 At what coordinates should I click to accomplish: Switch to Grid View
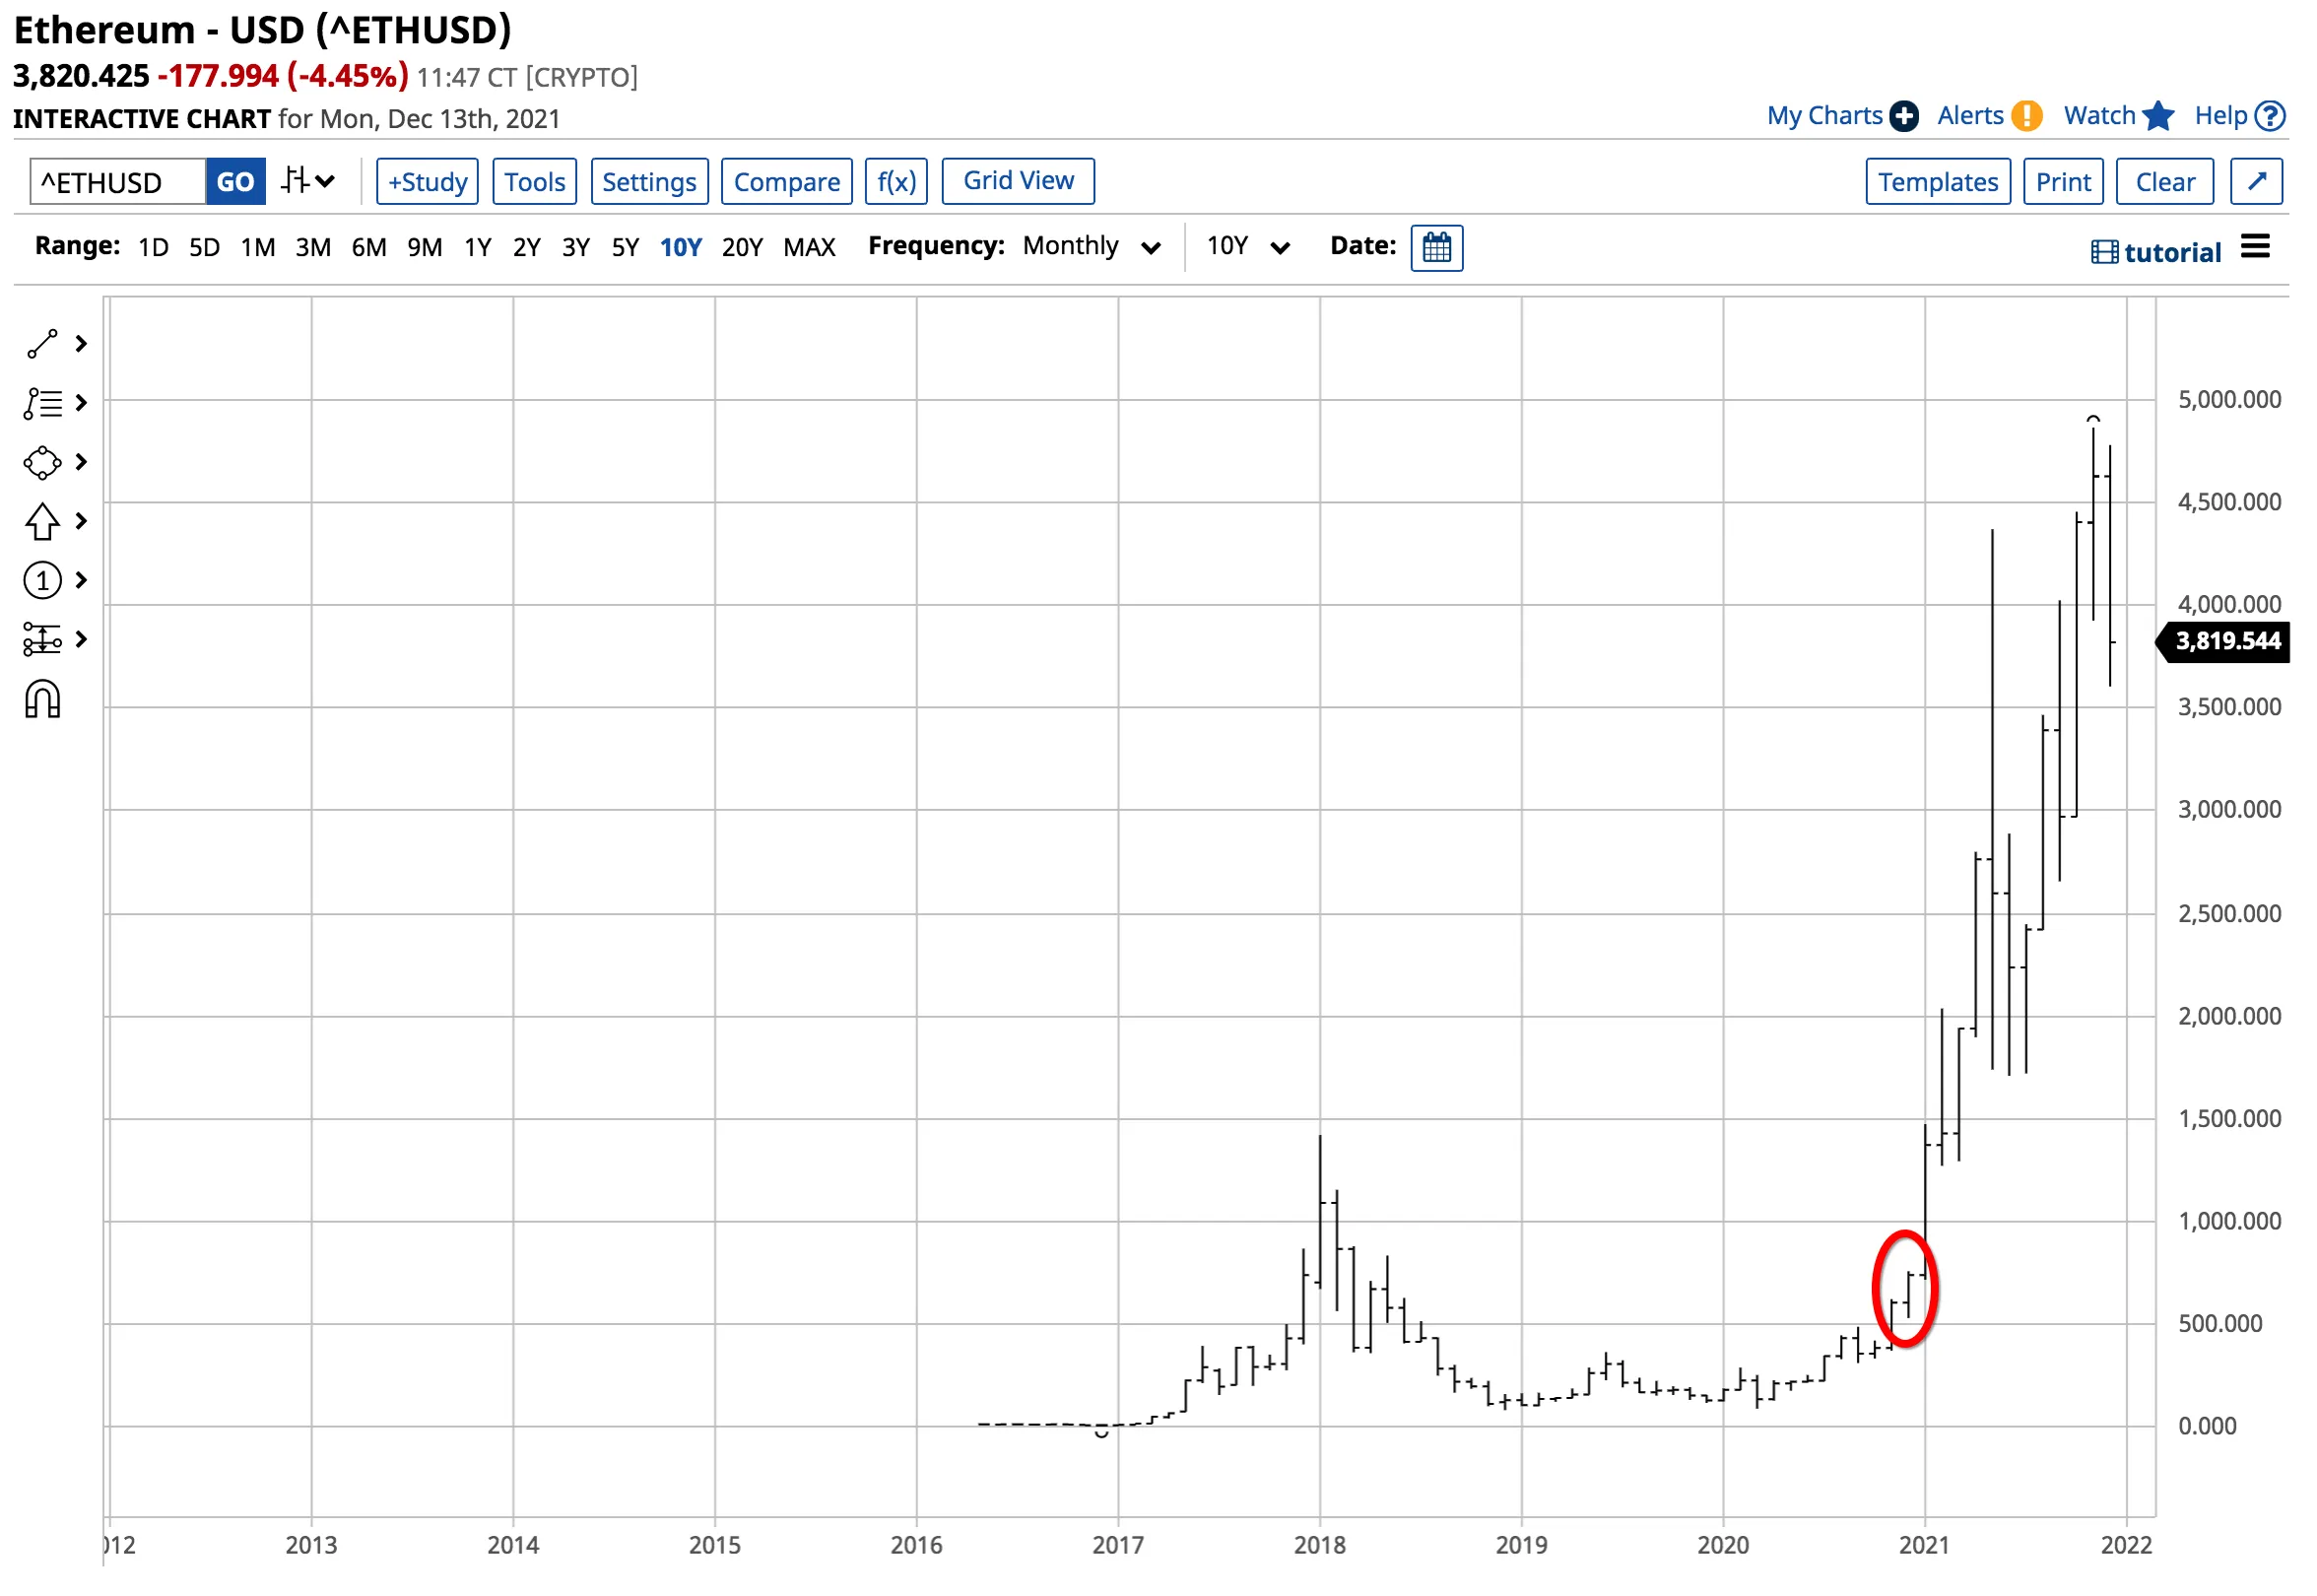click(1019, 181)
